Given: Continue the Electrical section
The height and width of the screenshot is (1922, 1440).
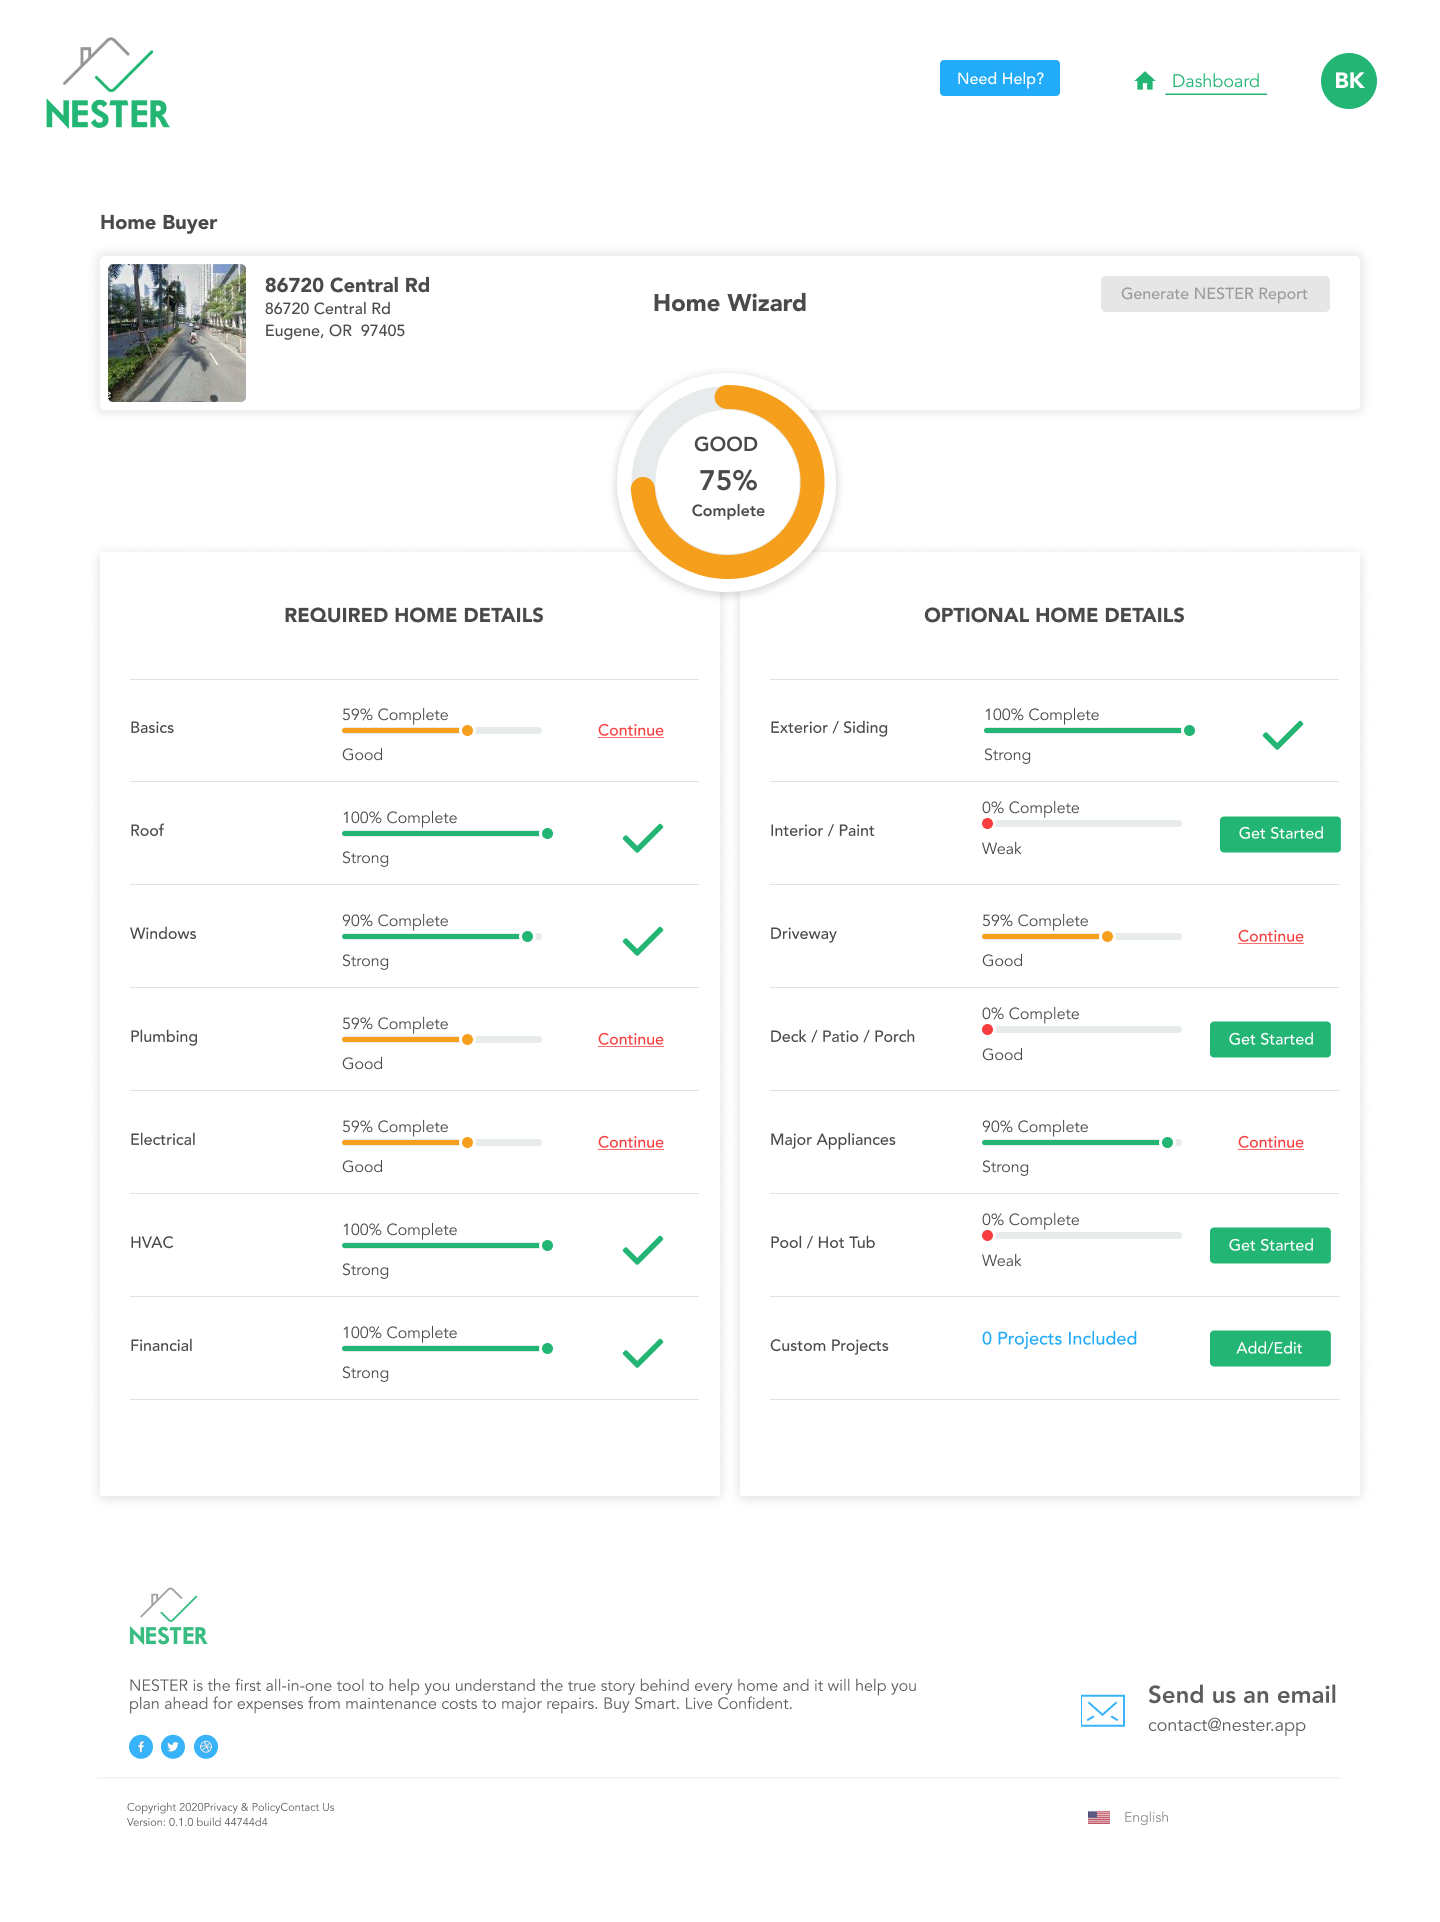Looking at the screenshot, I should [x=631, y=1142].
